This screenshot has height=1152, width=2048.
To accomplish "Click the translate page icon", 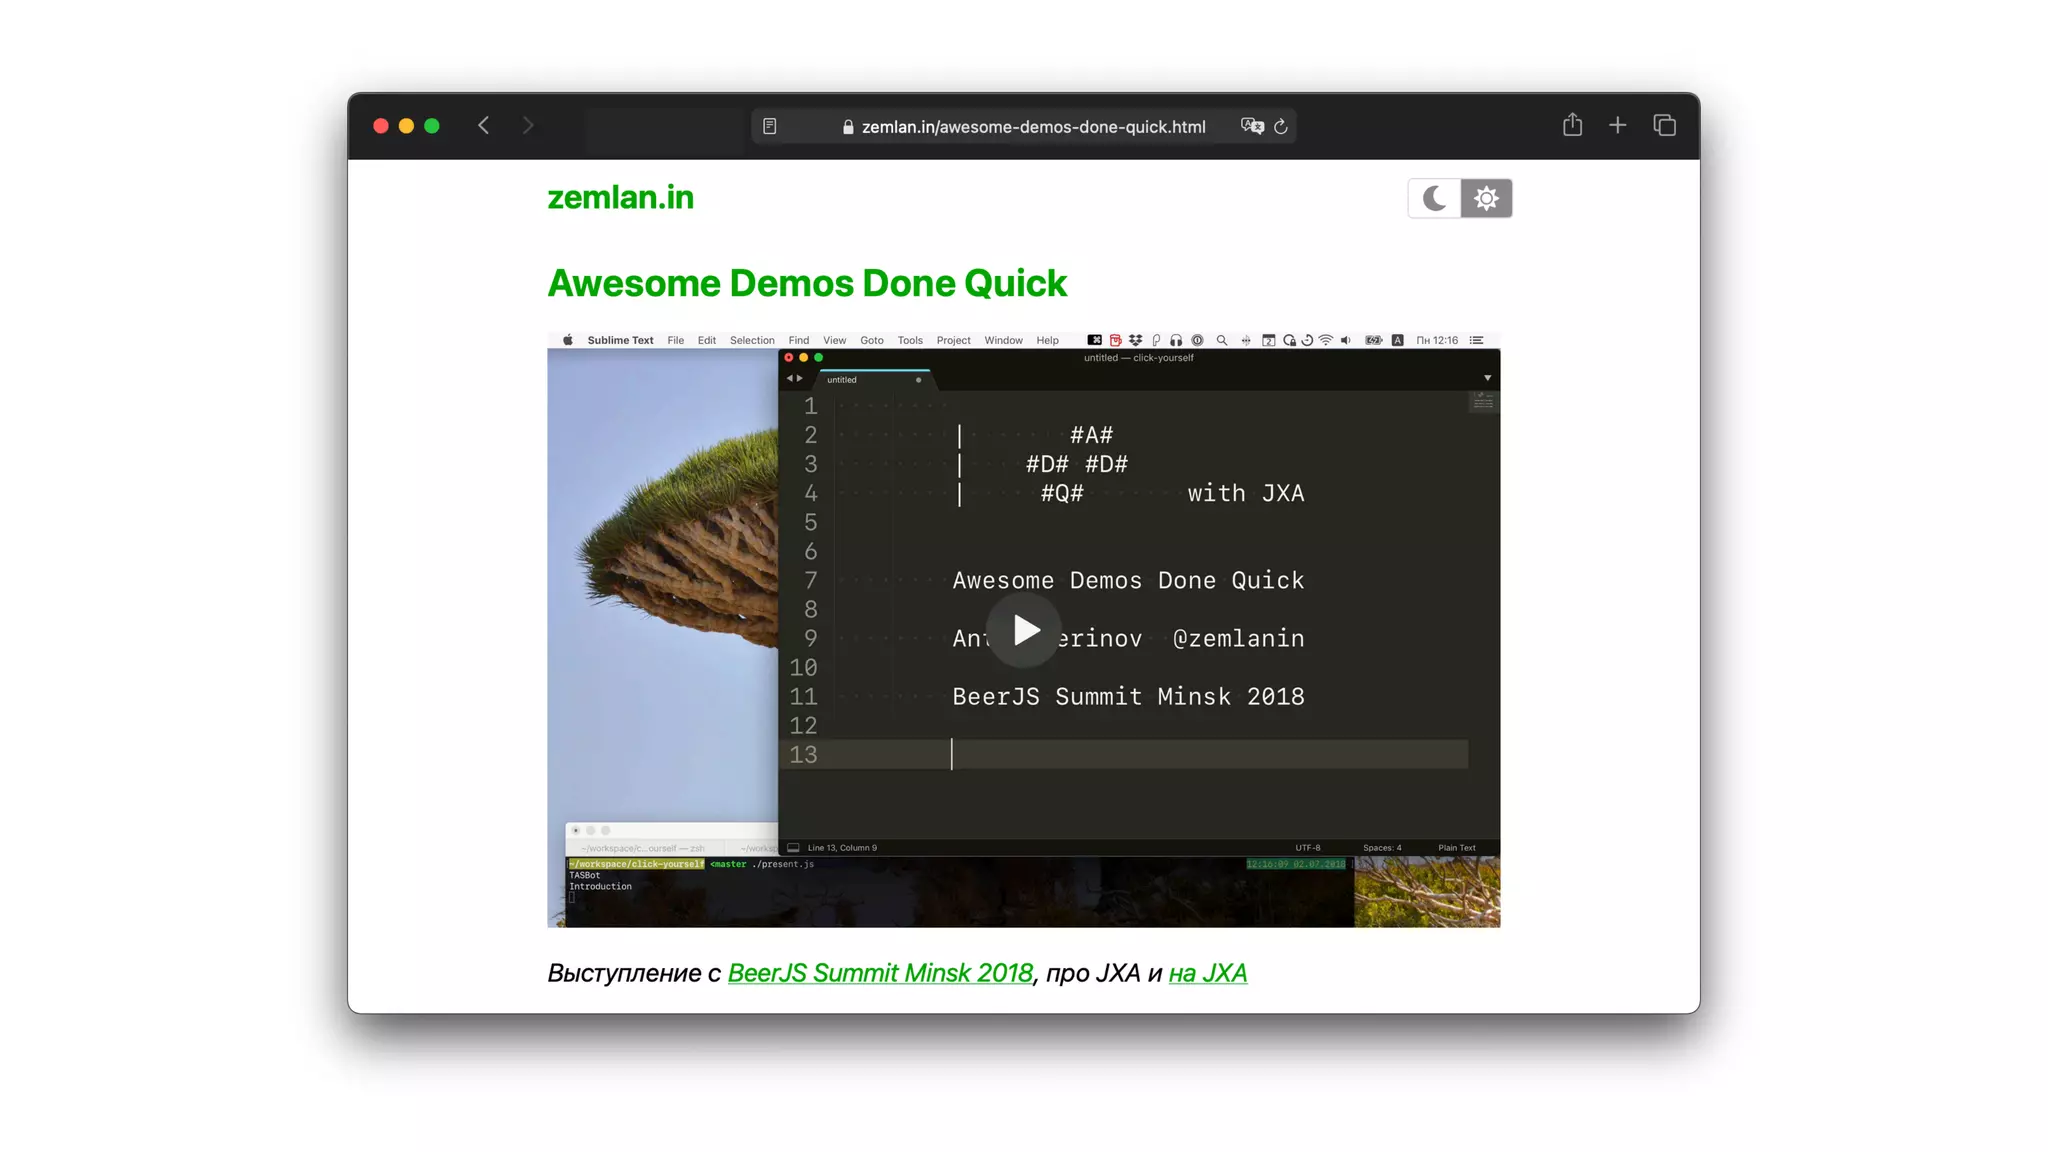I will 1251,126.
